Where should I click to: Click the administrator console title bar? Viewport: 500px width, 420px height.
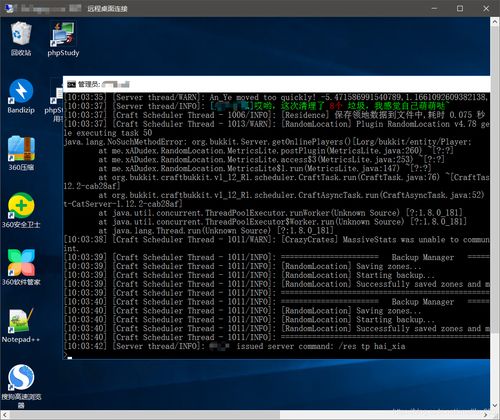pyautogui.click(x=277, y=84)
